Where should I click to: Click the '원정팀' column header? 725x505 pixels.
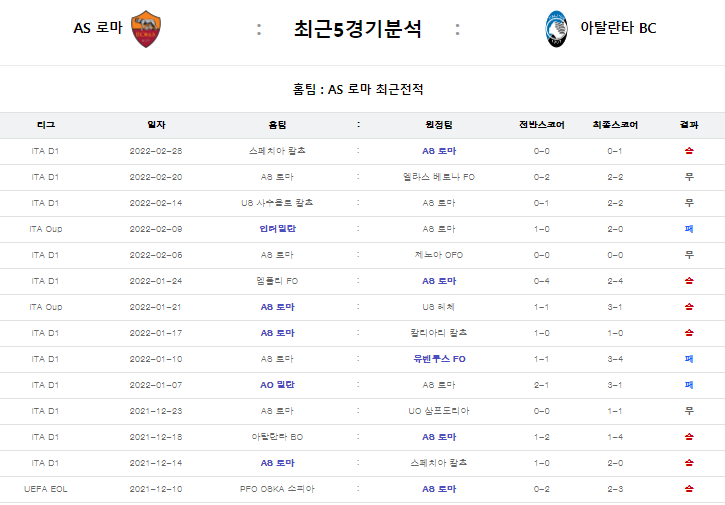pos(439,125)
